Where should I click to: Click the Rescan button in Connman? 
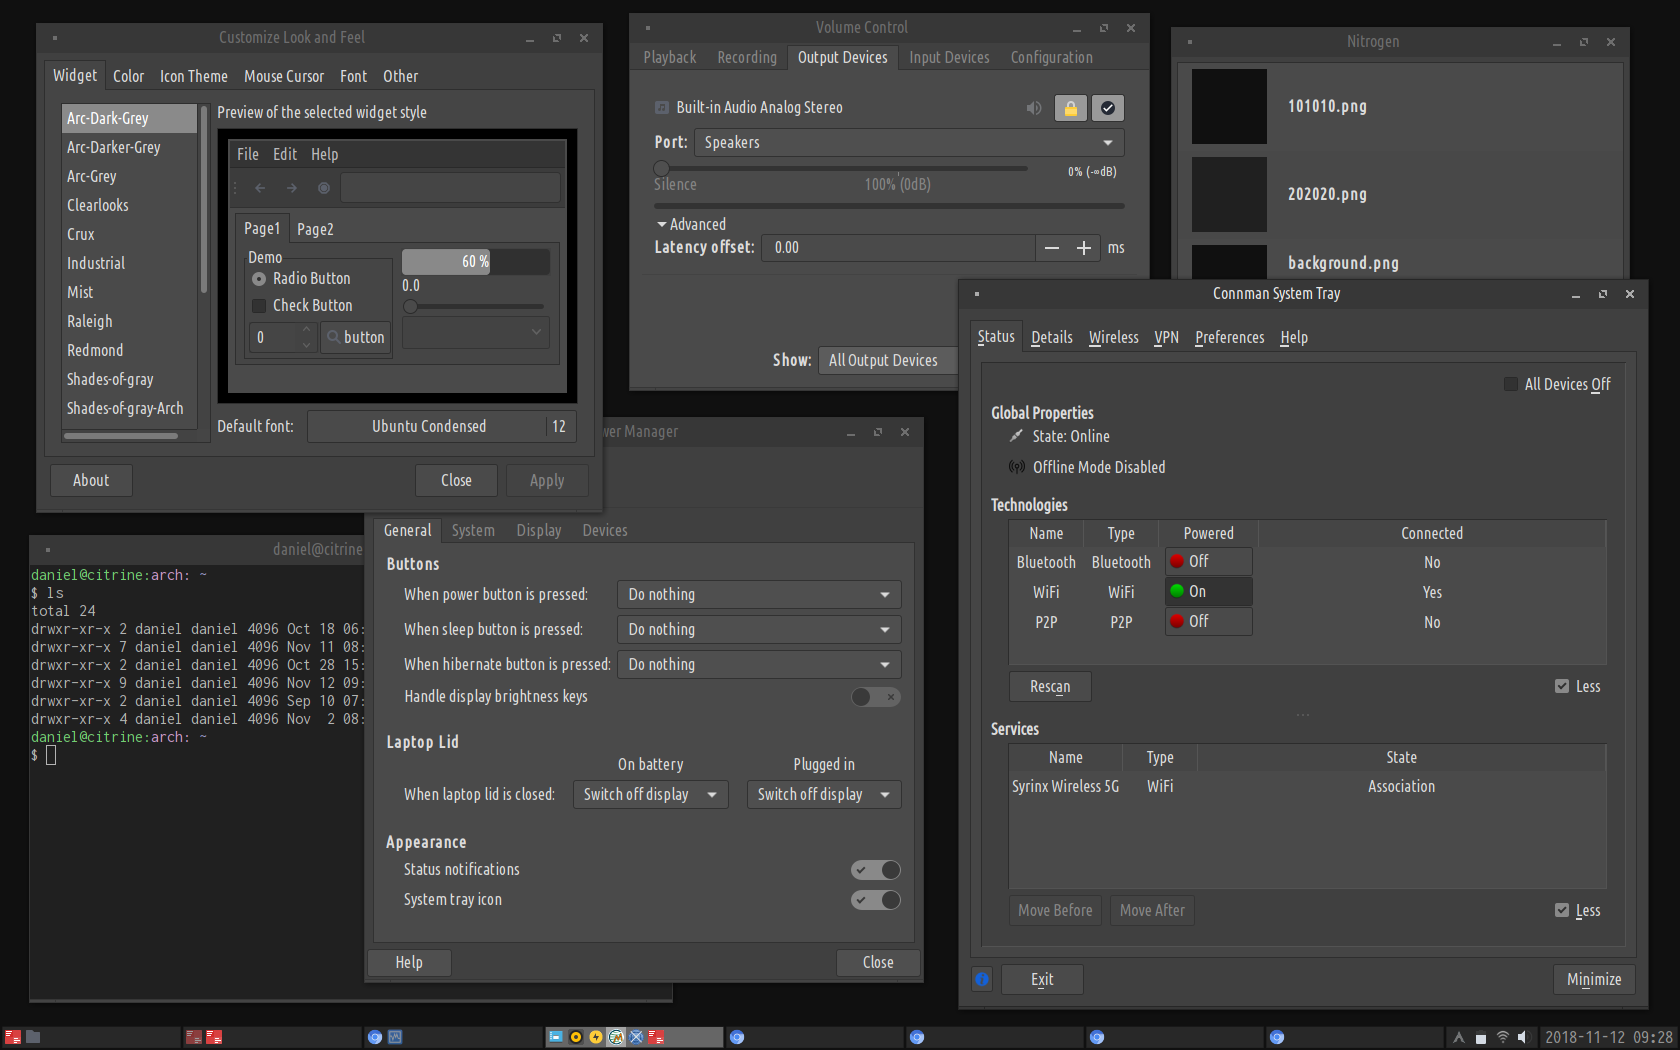click(1050, 687)
